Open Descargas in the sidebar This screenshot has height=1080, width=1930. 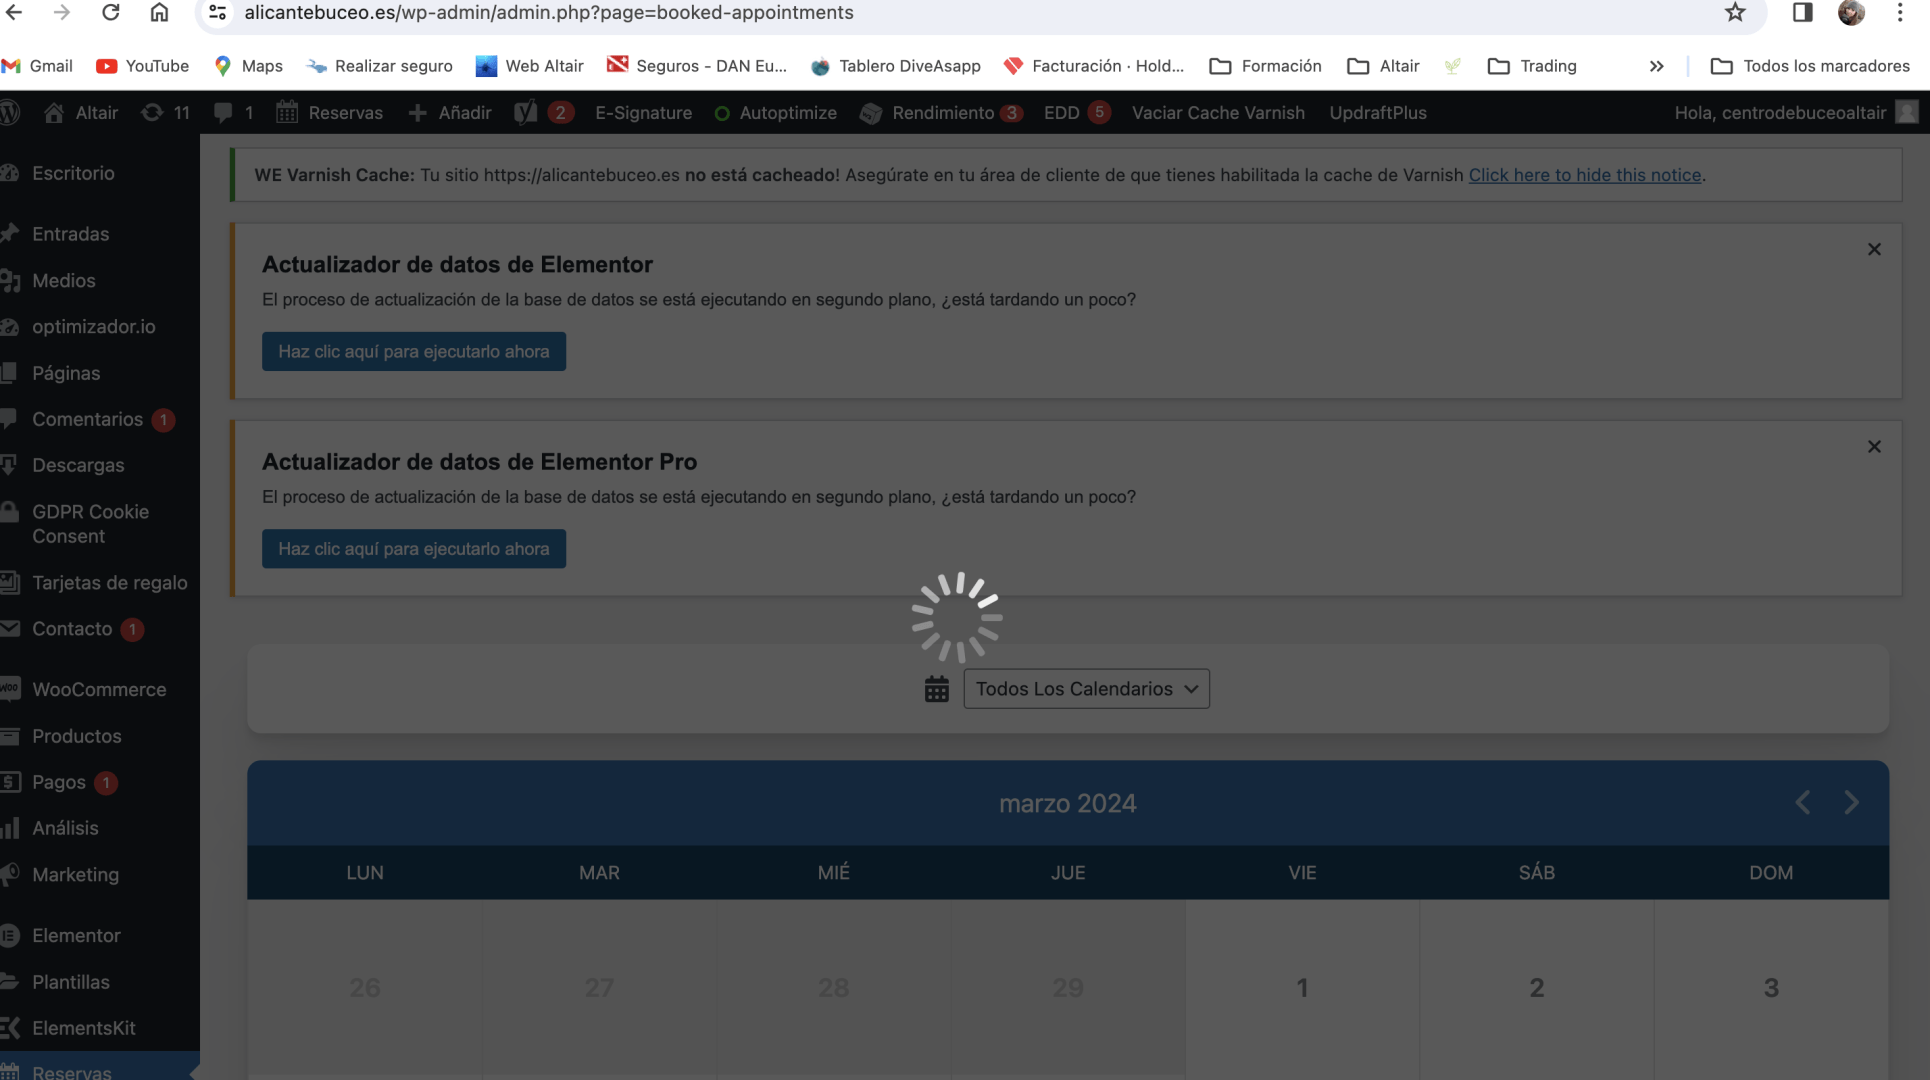78,465
